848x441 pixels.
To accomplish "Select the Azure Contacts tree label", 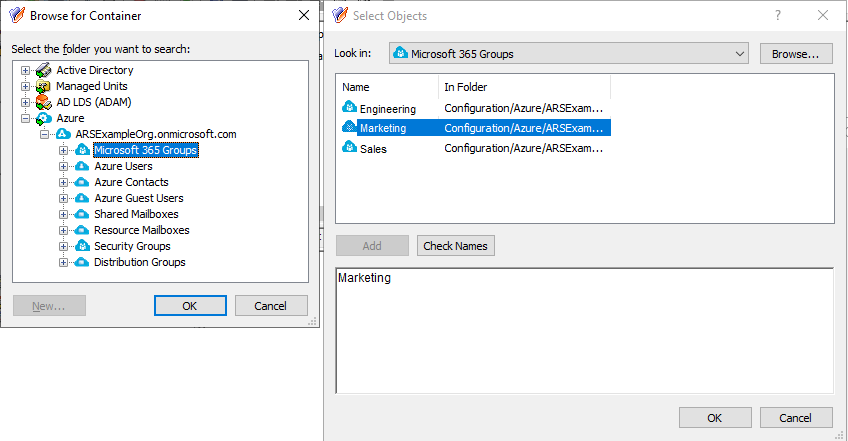I will [x=131, y=182].
